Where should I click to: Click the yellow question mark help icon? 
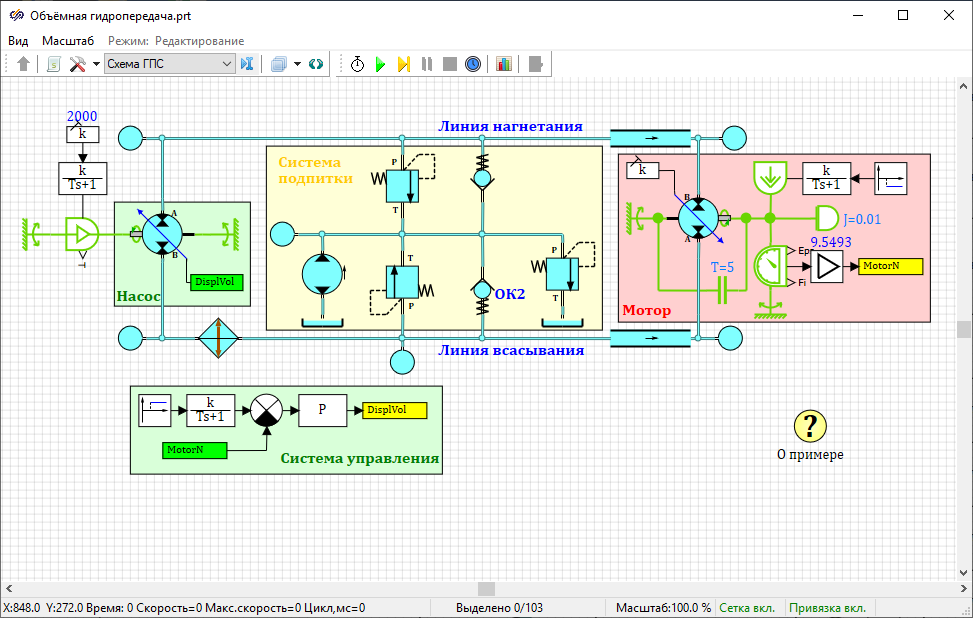point(810,426)
